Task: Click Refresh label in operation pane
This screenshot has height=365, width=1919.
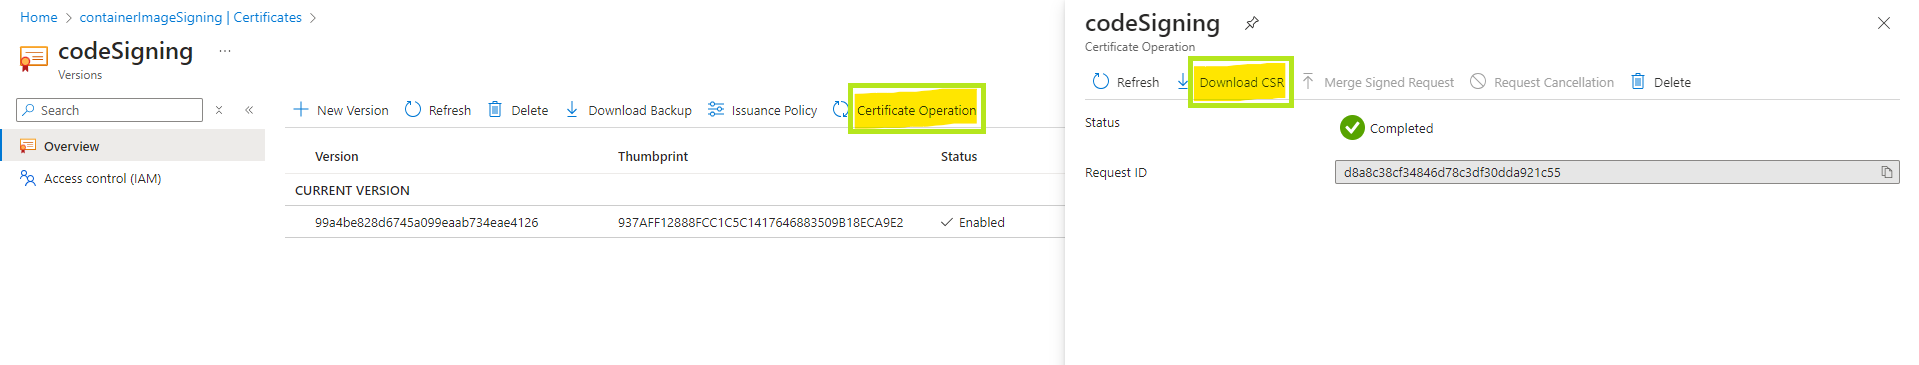Action: coord(1138,82)
